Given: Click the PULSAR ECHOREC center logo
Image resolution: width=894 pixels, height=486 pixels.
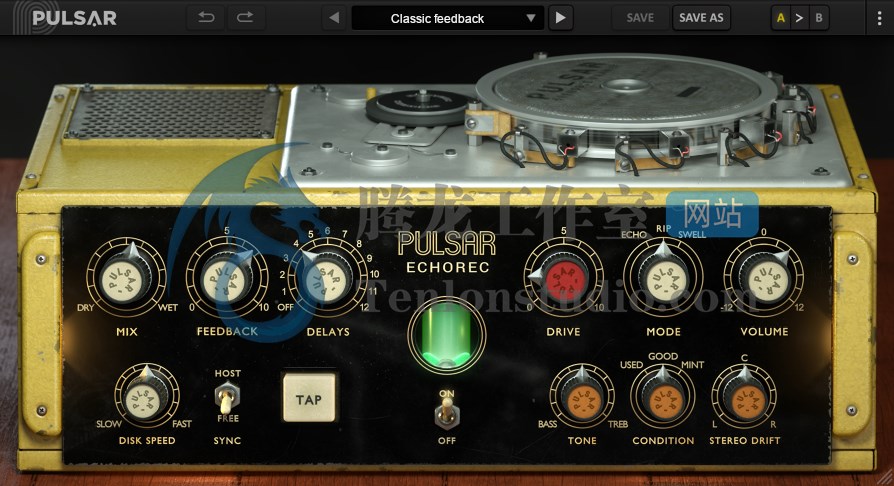Looking at the screenshot, I should pyautogui.click(x=447, y=252).
